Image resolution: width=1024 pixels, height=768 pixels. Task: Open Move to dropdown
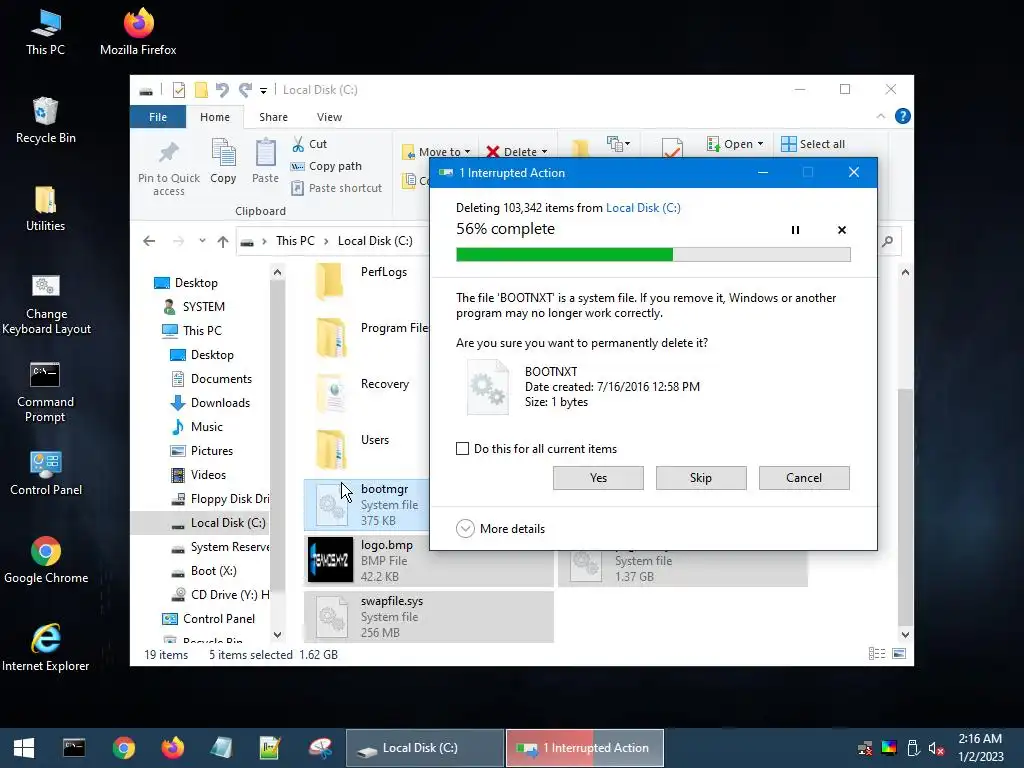[x=436, y=152]
